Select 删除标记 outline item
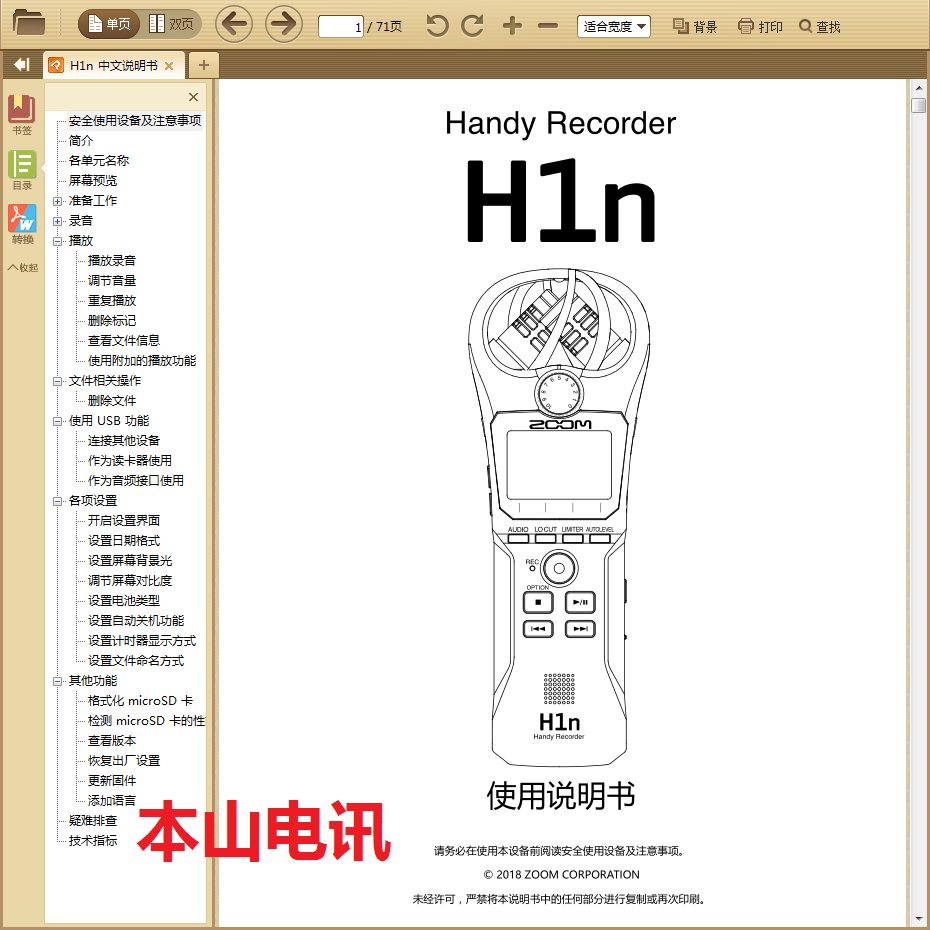 click(x=112, y=320)
